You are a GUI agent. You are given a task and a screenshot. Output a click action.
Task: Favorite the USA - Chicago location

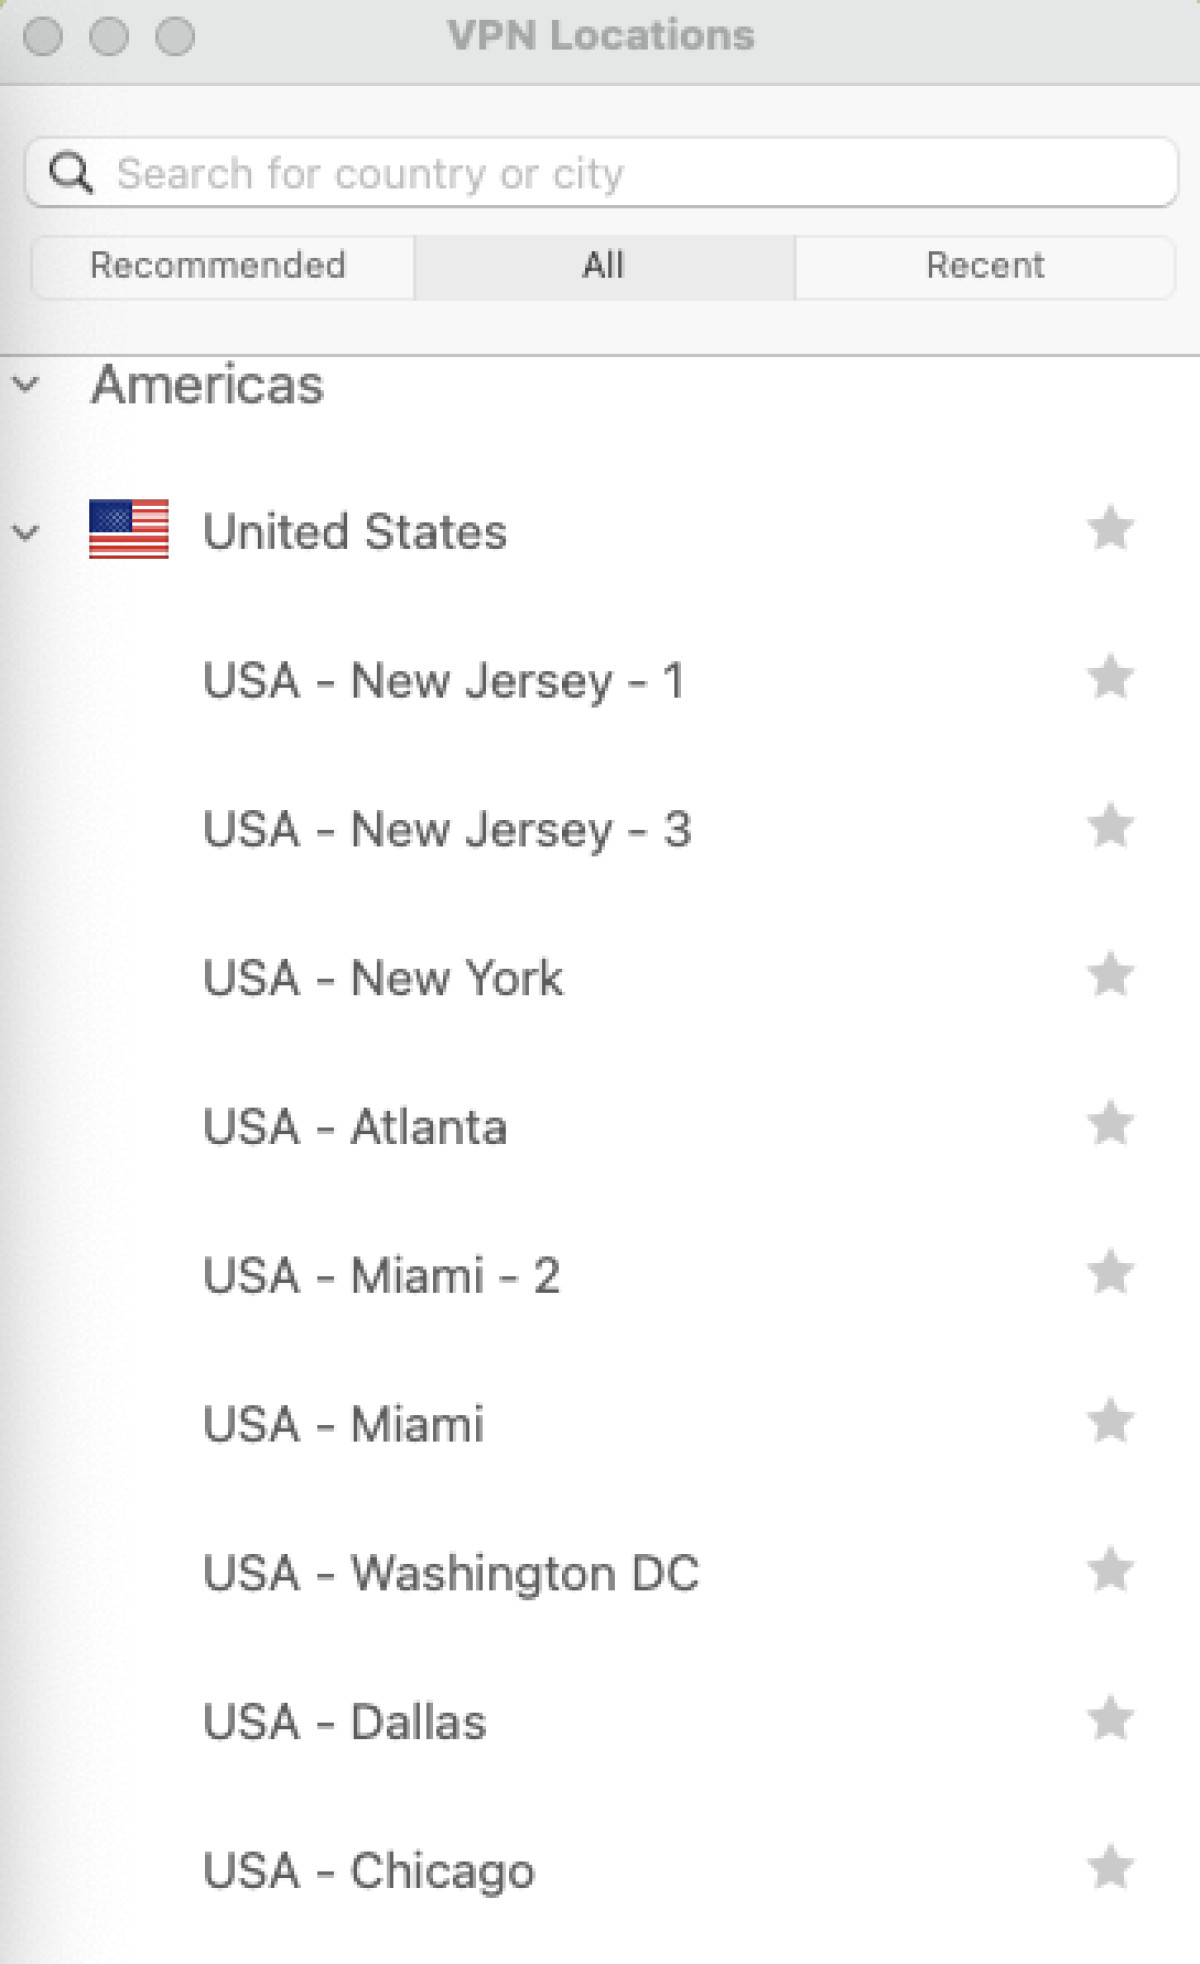(x=1110, y=1868)
